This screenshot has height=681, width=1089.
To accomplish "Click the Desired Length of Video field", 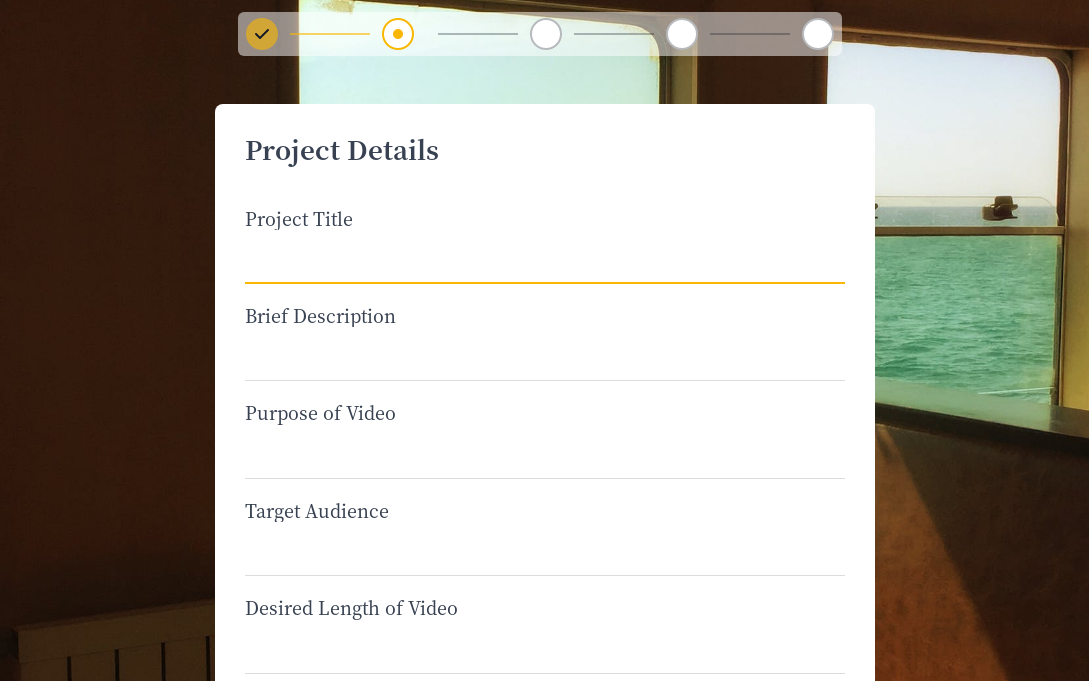I will tap(544, 650).
